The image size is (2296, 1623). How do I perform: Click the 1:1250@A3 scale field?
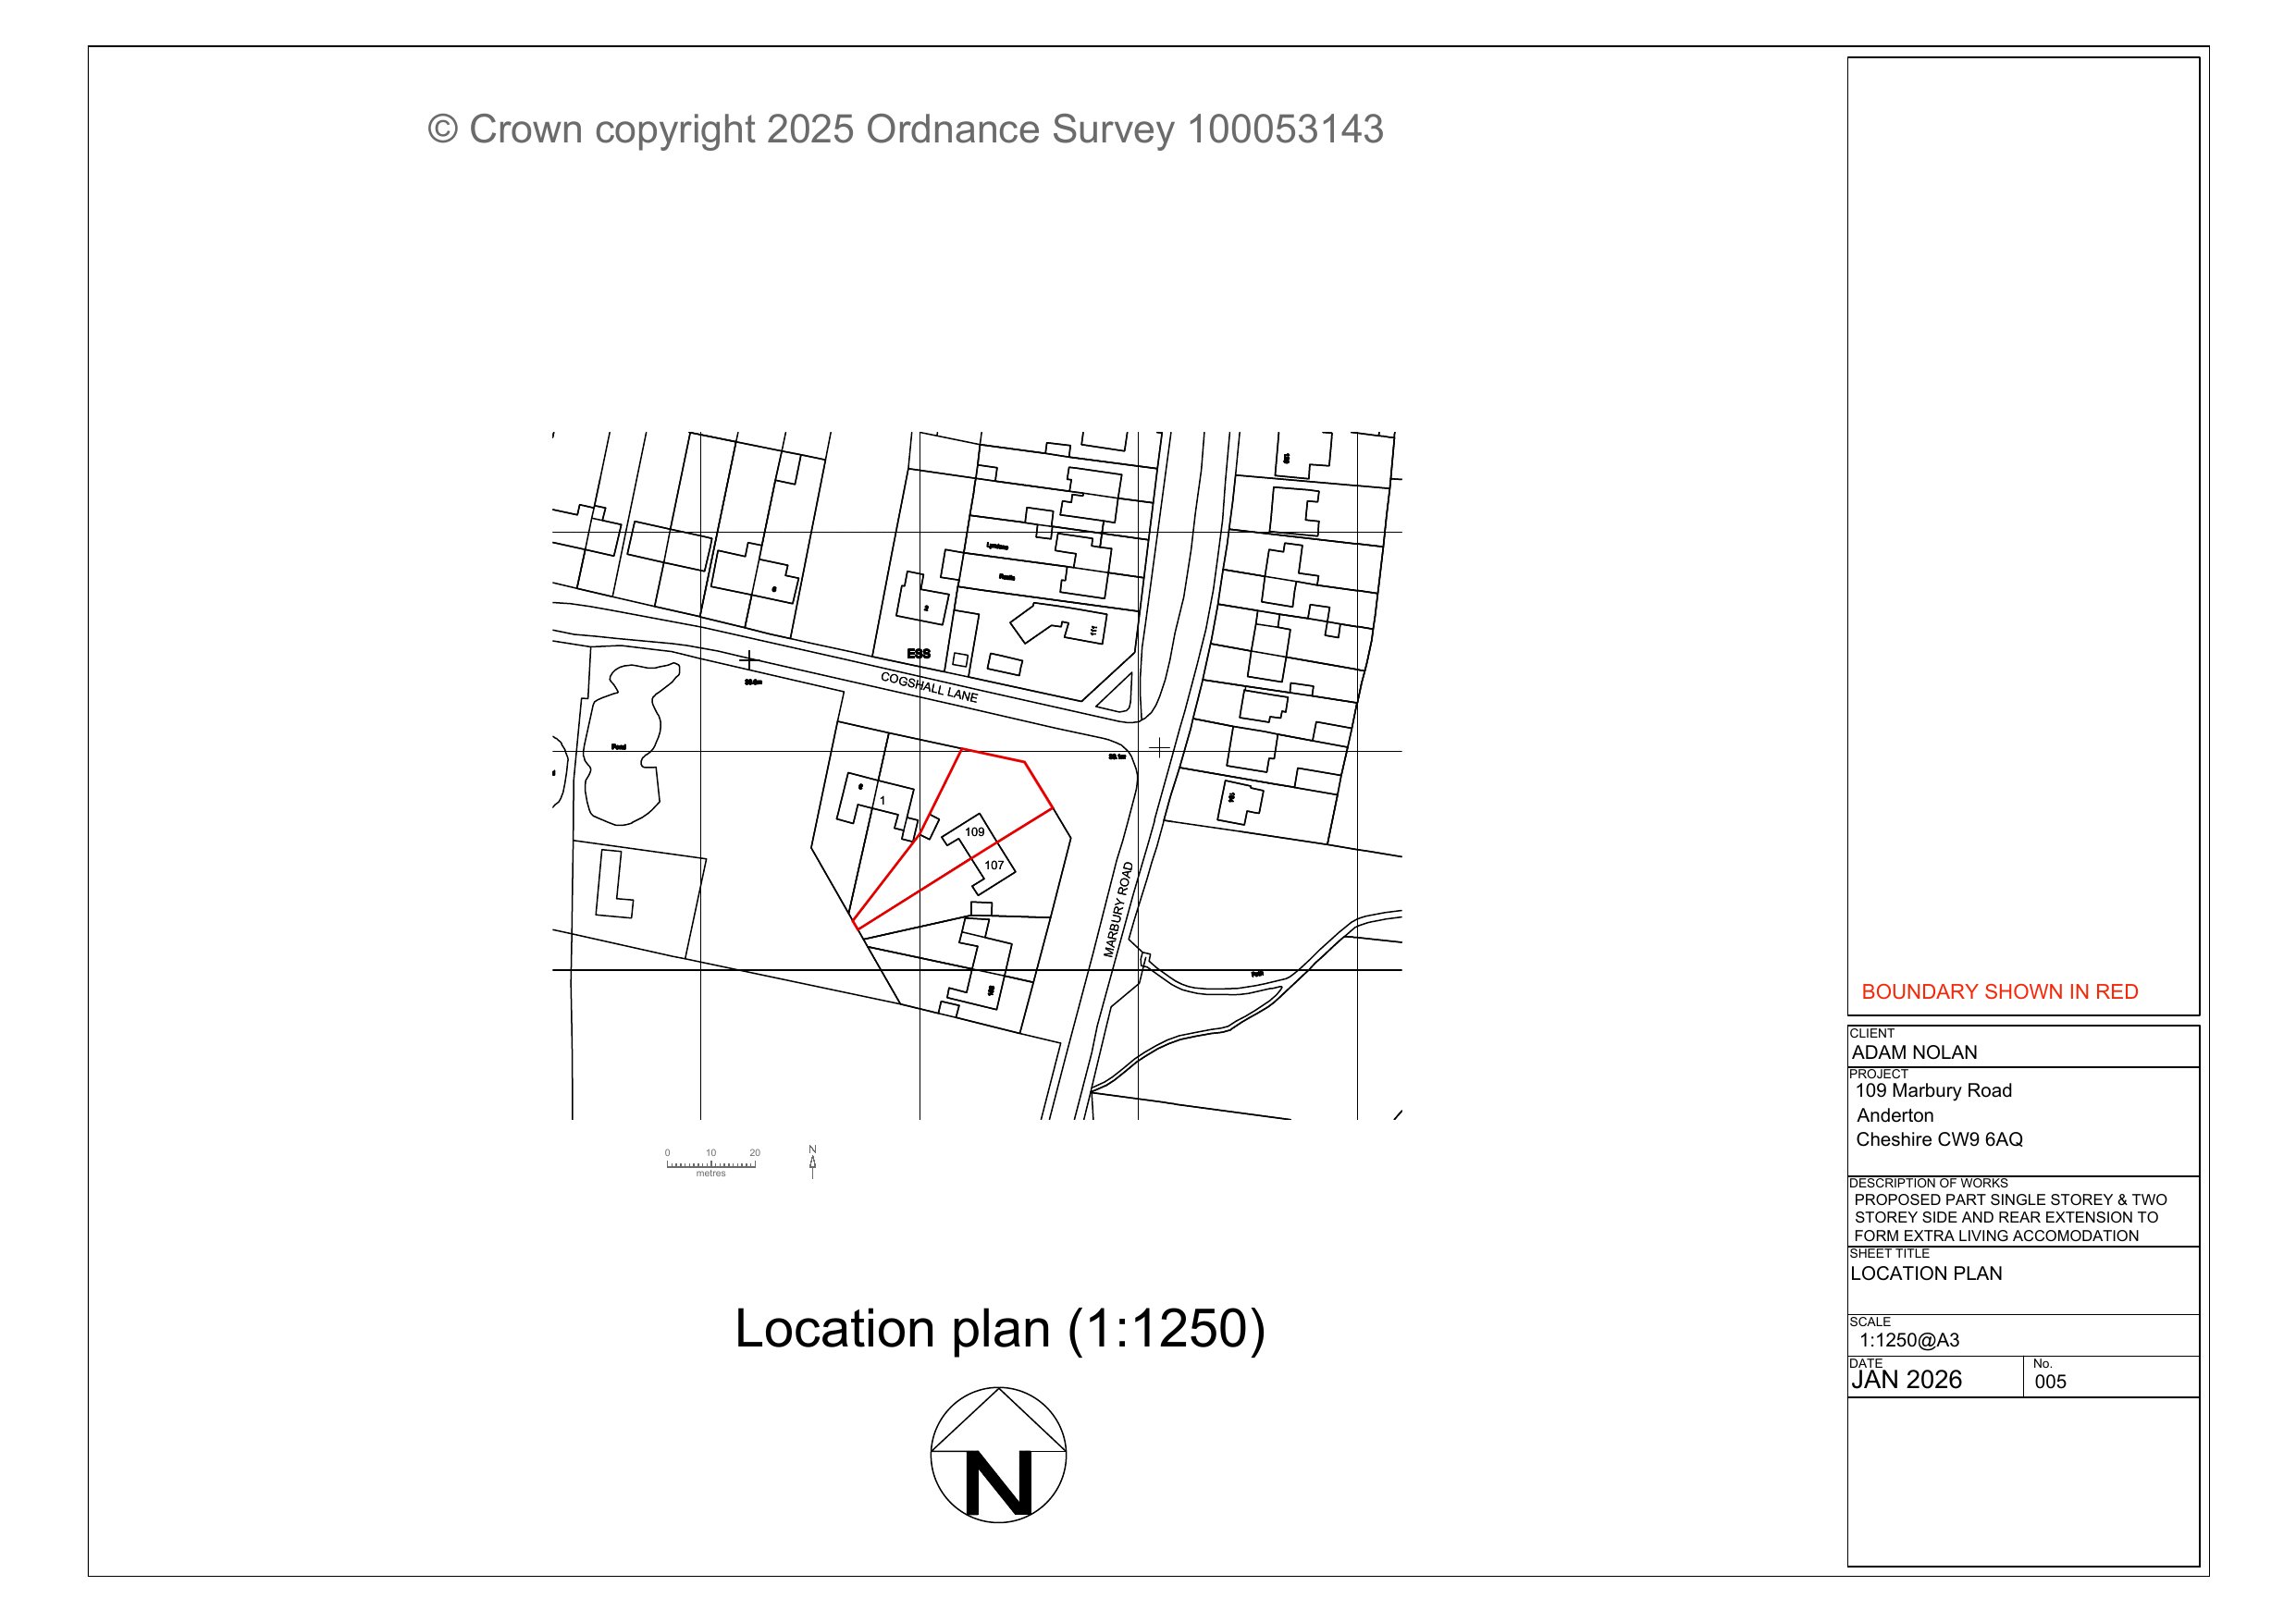pos(1909,1340)
